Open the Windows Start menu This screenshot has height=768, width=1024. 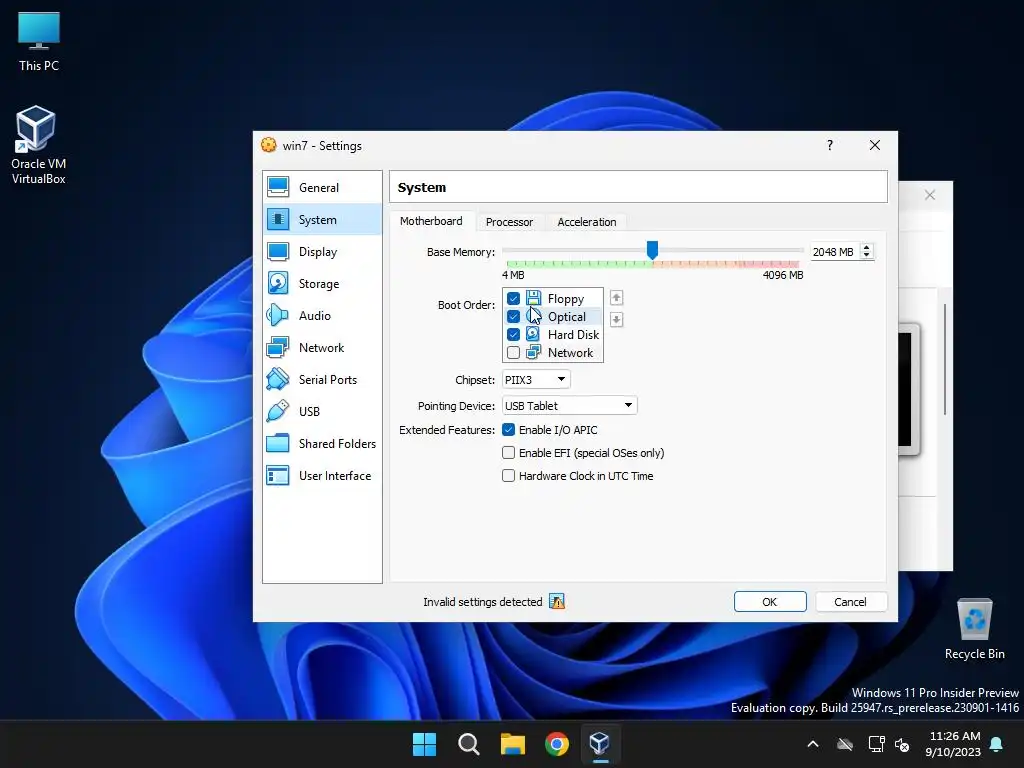coord(424,744)
